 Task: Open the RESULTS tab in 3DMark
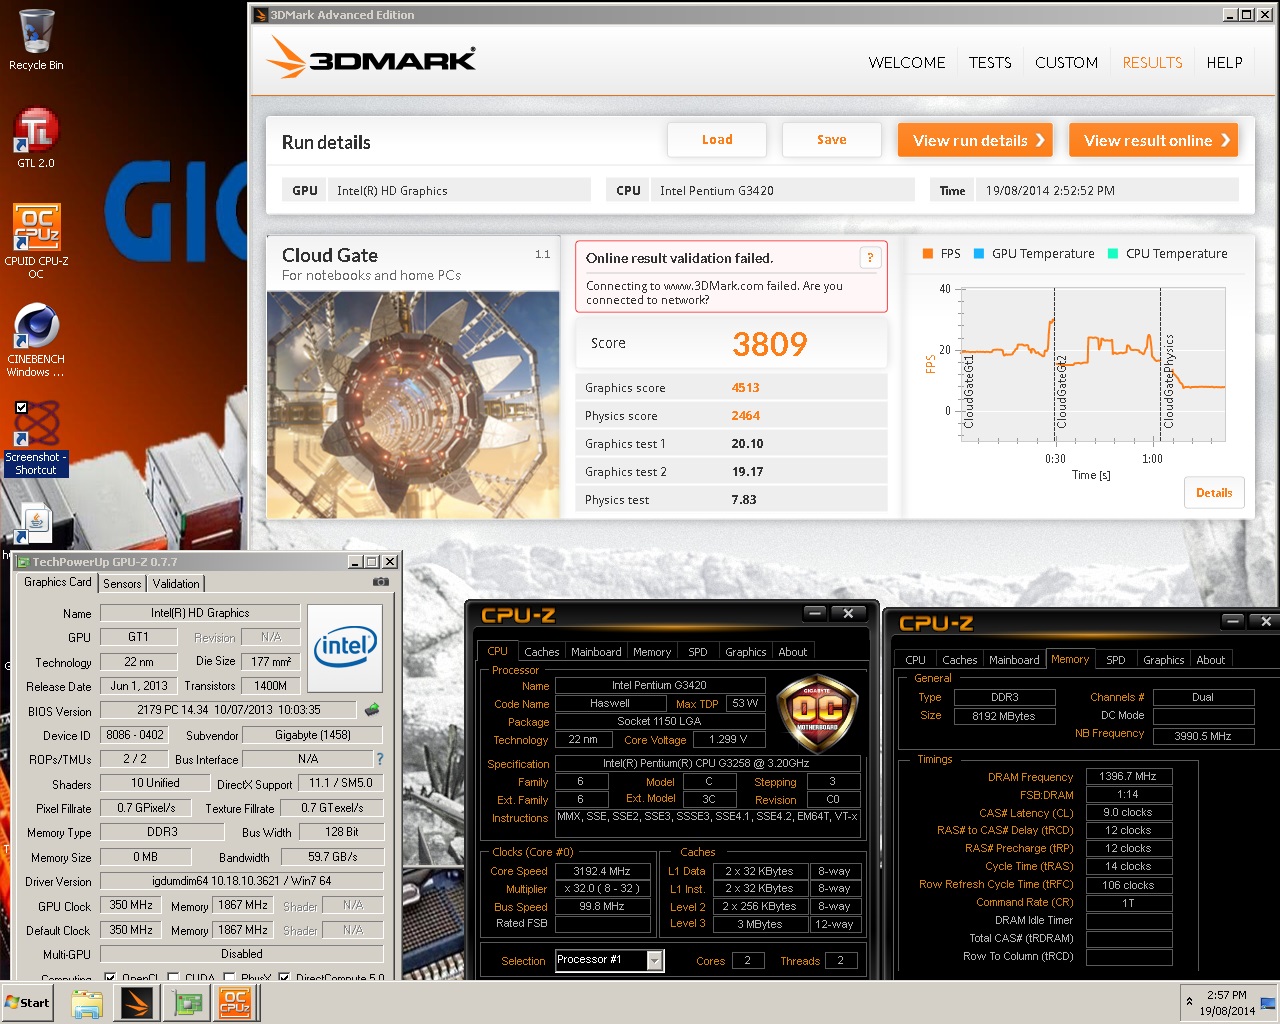[1152, 62]
